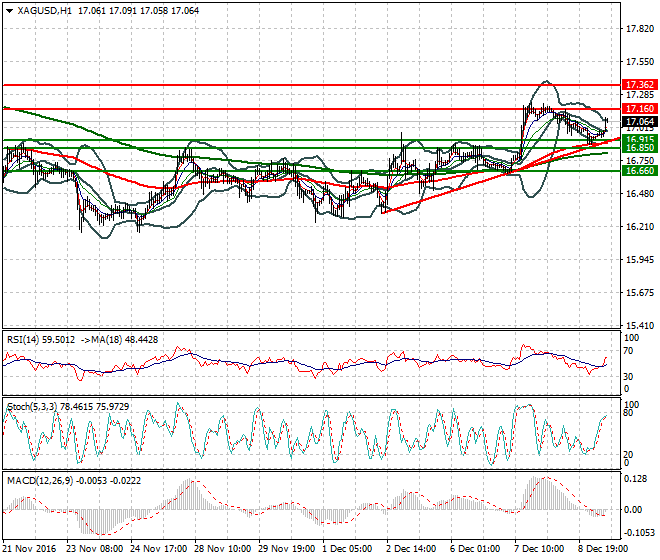
Task: Click the 24 Nov 17:00 time label
Action: click(159, 549)
